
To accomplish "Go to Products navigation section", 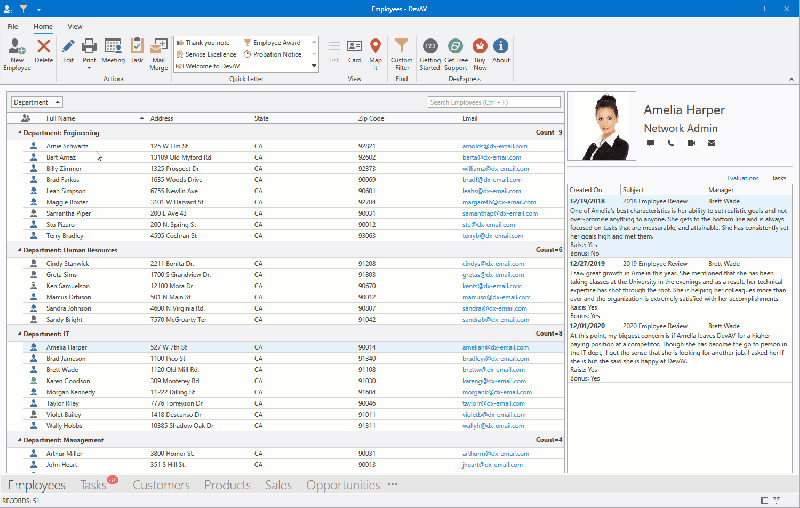I will point(227,485).
